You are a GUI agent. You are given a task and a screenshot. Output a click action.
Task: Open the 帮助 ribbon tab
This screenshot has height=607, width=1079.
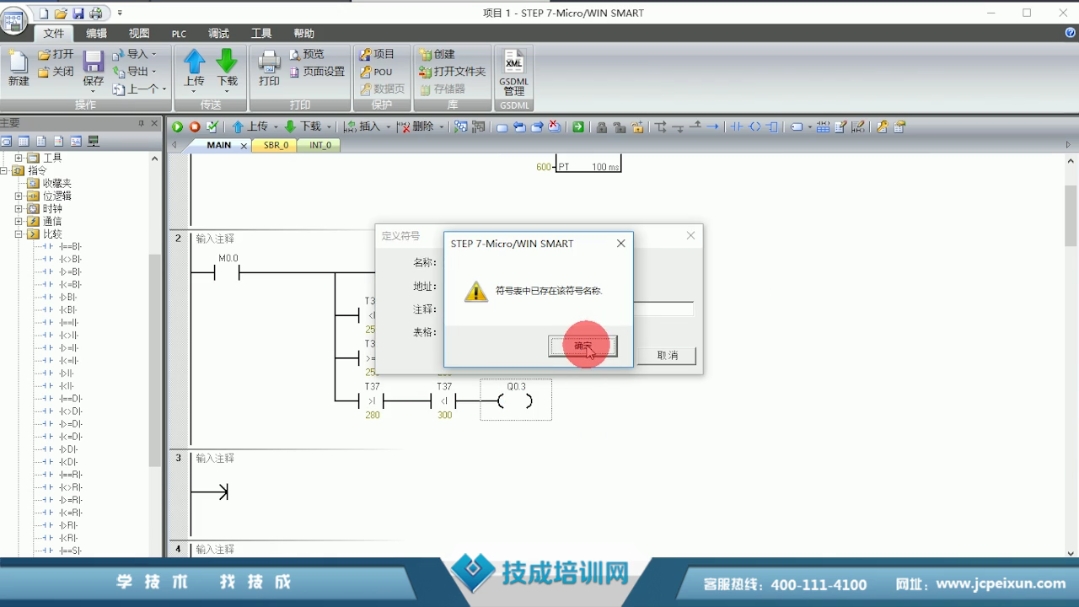[304, 33]
